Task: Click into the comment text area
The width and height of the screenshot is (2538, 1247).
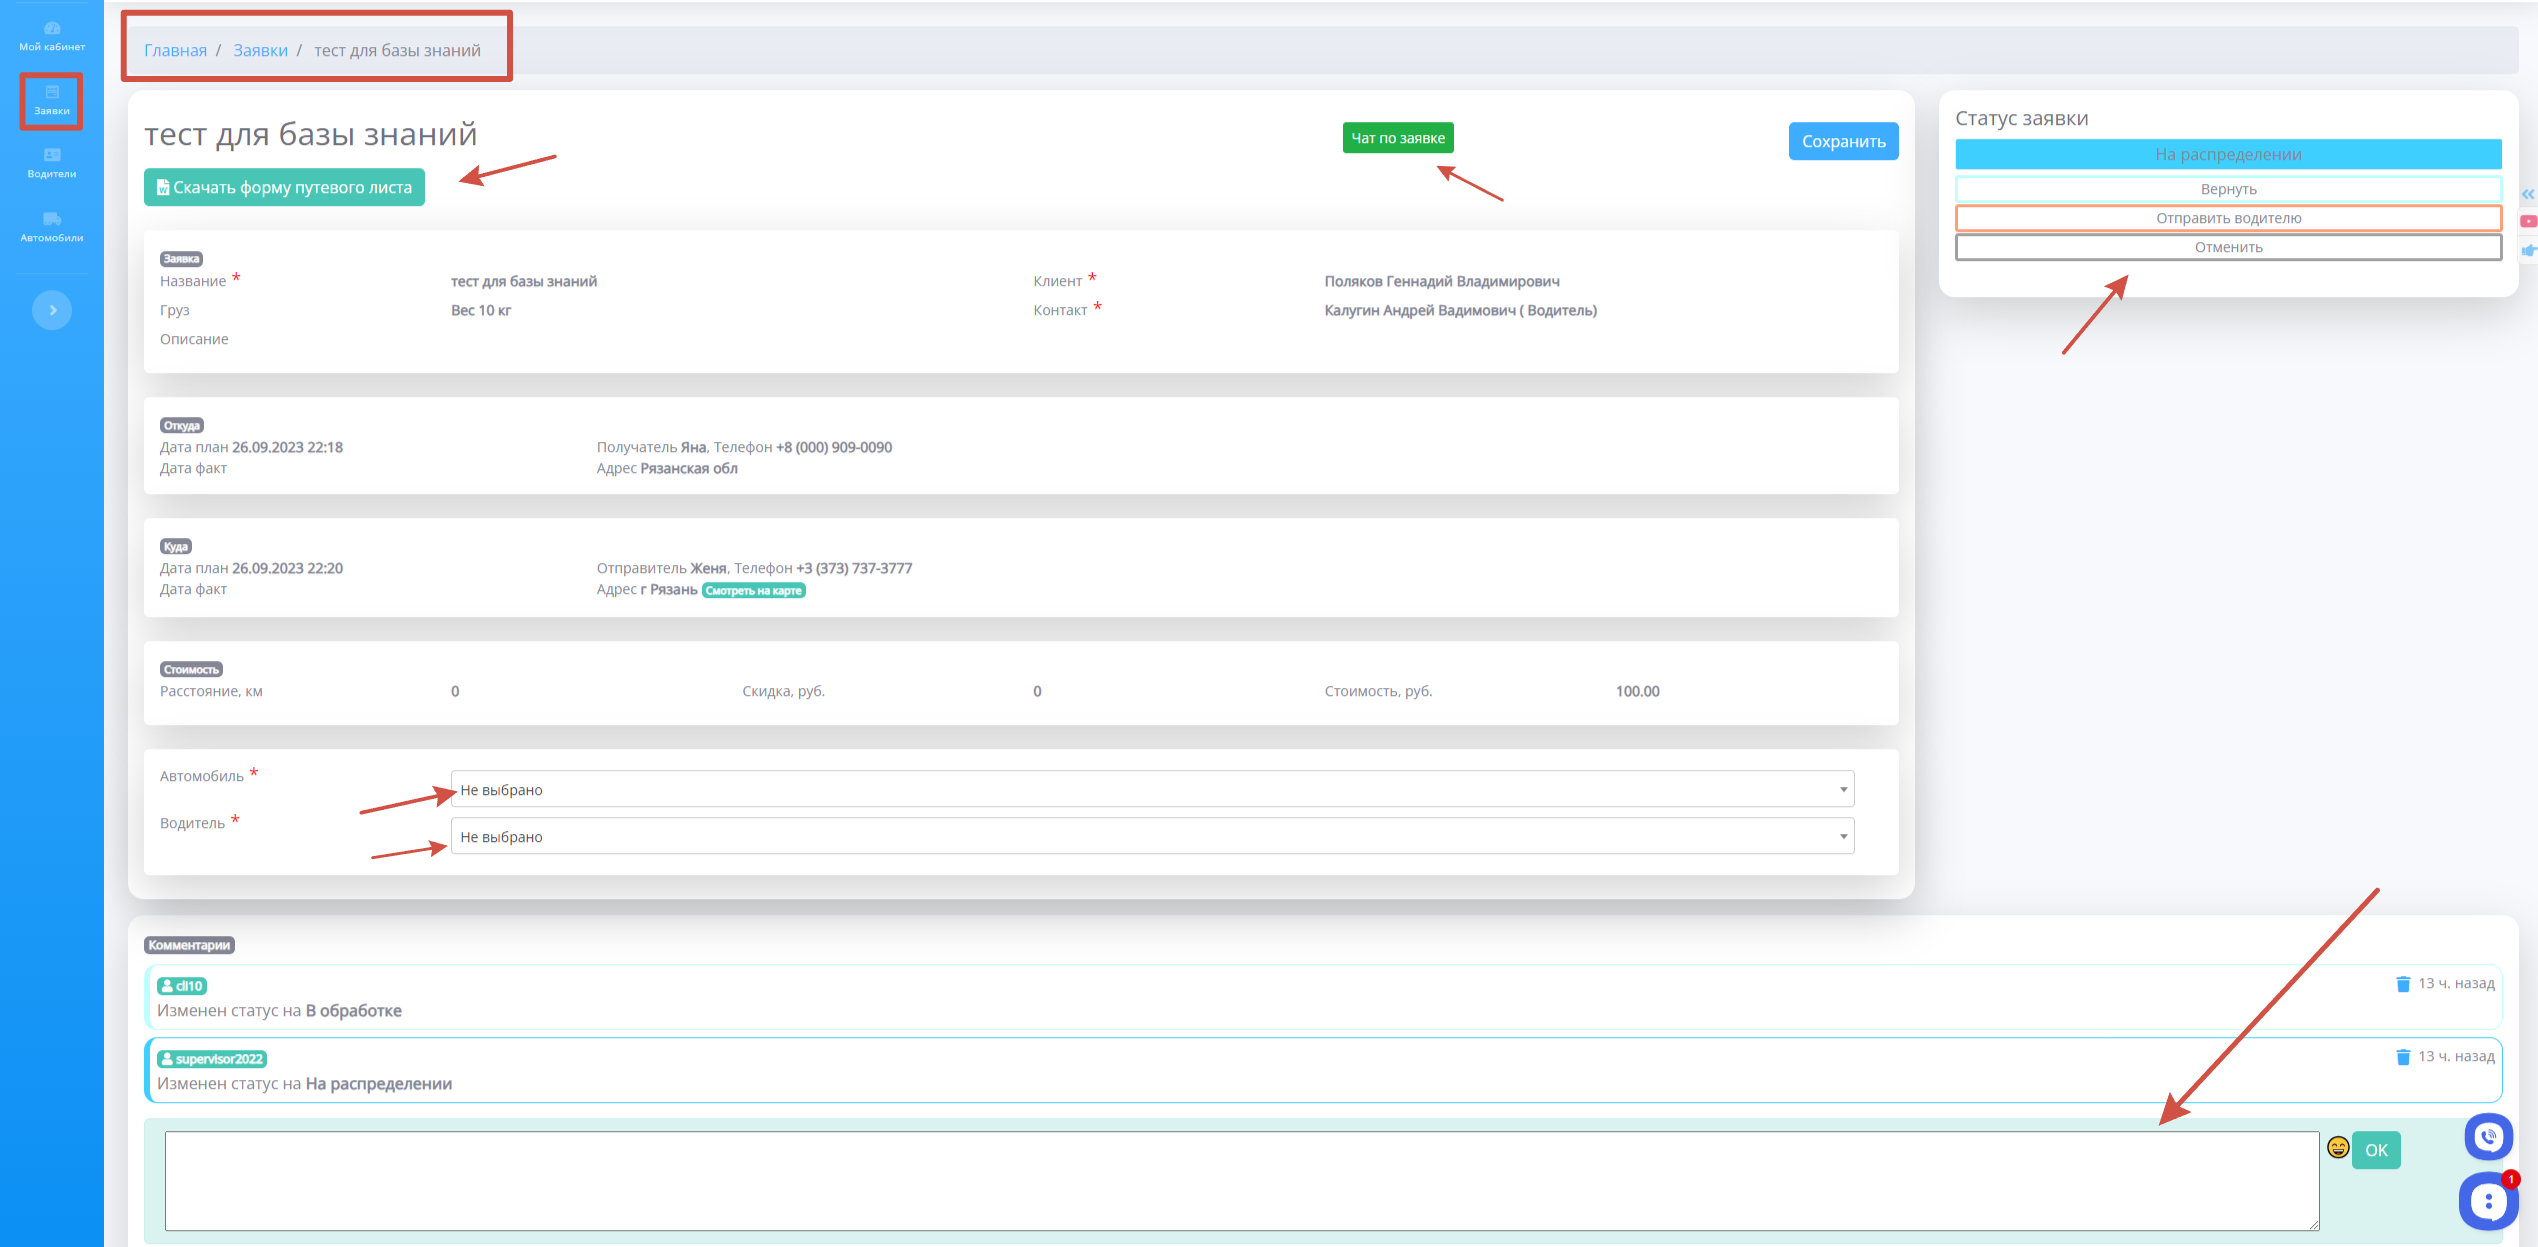Action: coord(1240,1180)
